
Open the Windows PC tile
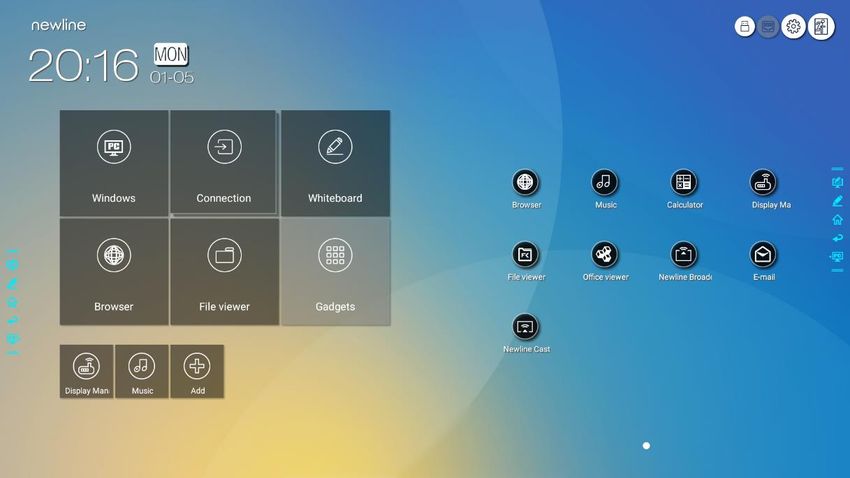114,163
